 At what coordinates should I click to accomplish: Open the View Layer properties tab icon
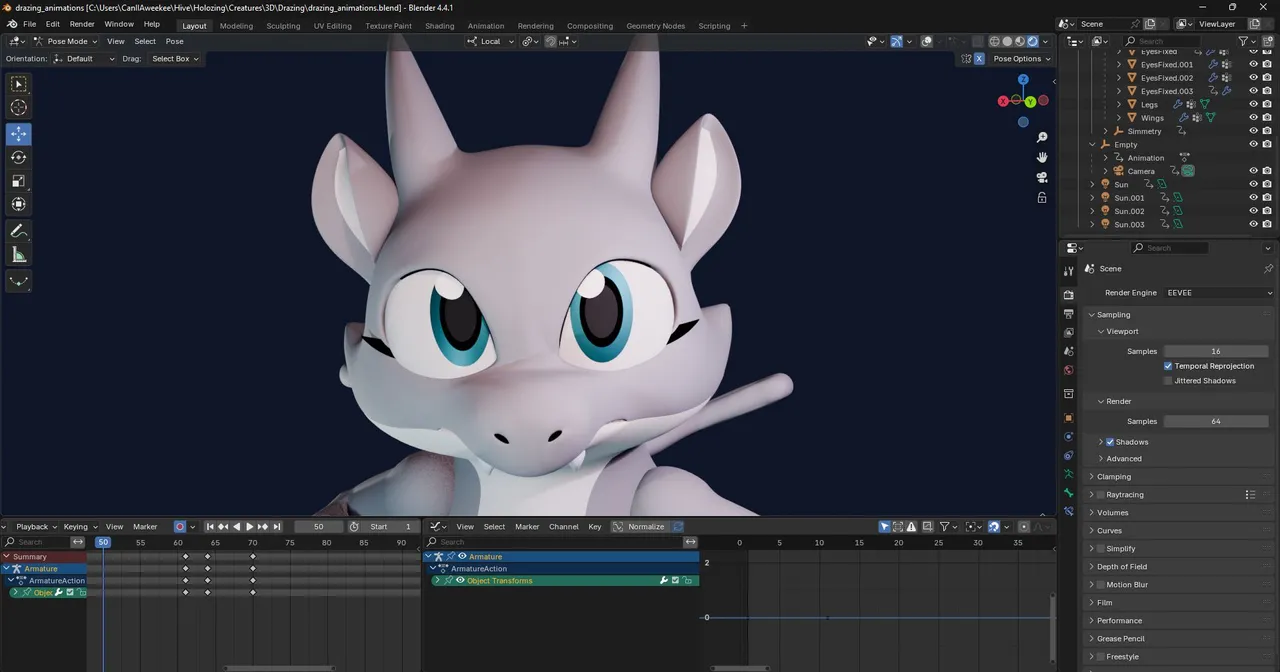point(1068,333)
